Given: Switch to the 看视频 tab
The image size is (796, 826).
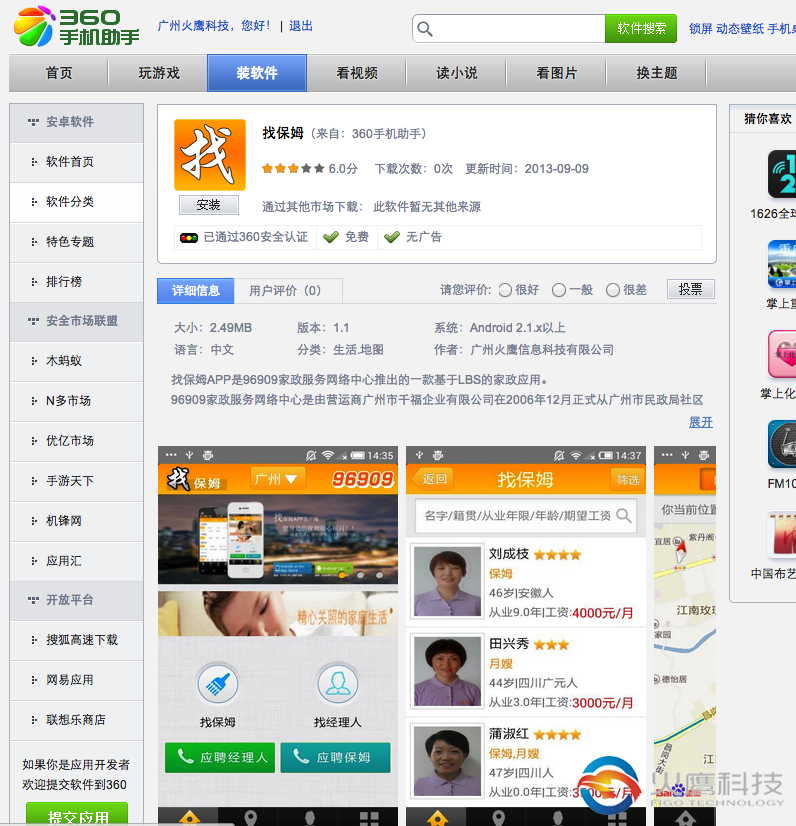Looking at the screenshot, I should pos(357,73).
